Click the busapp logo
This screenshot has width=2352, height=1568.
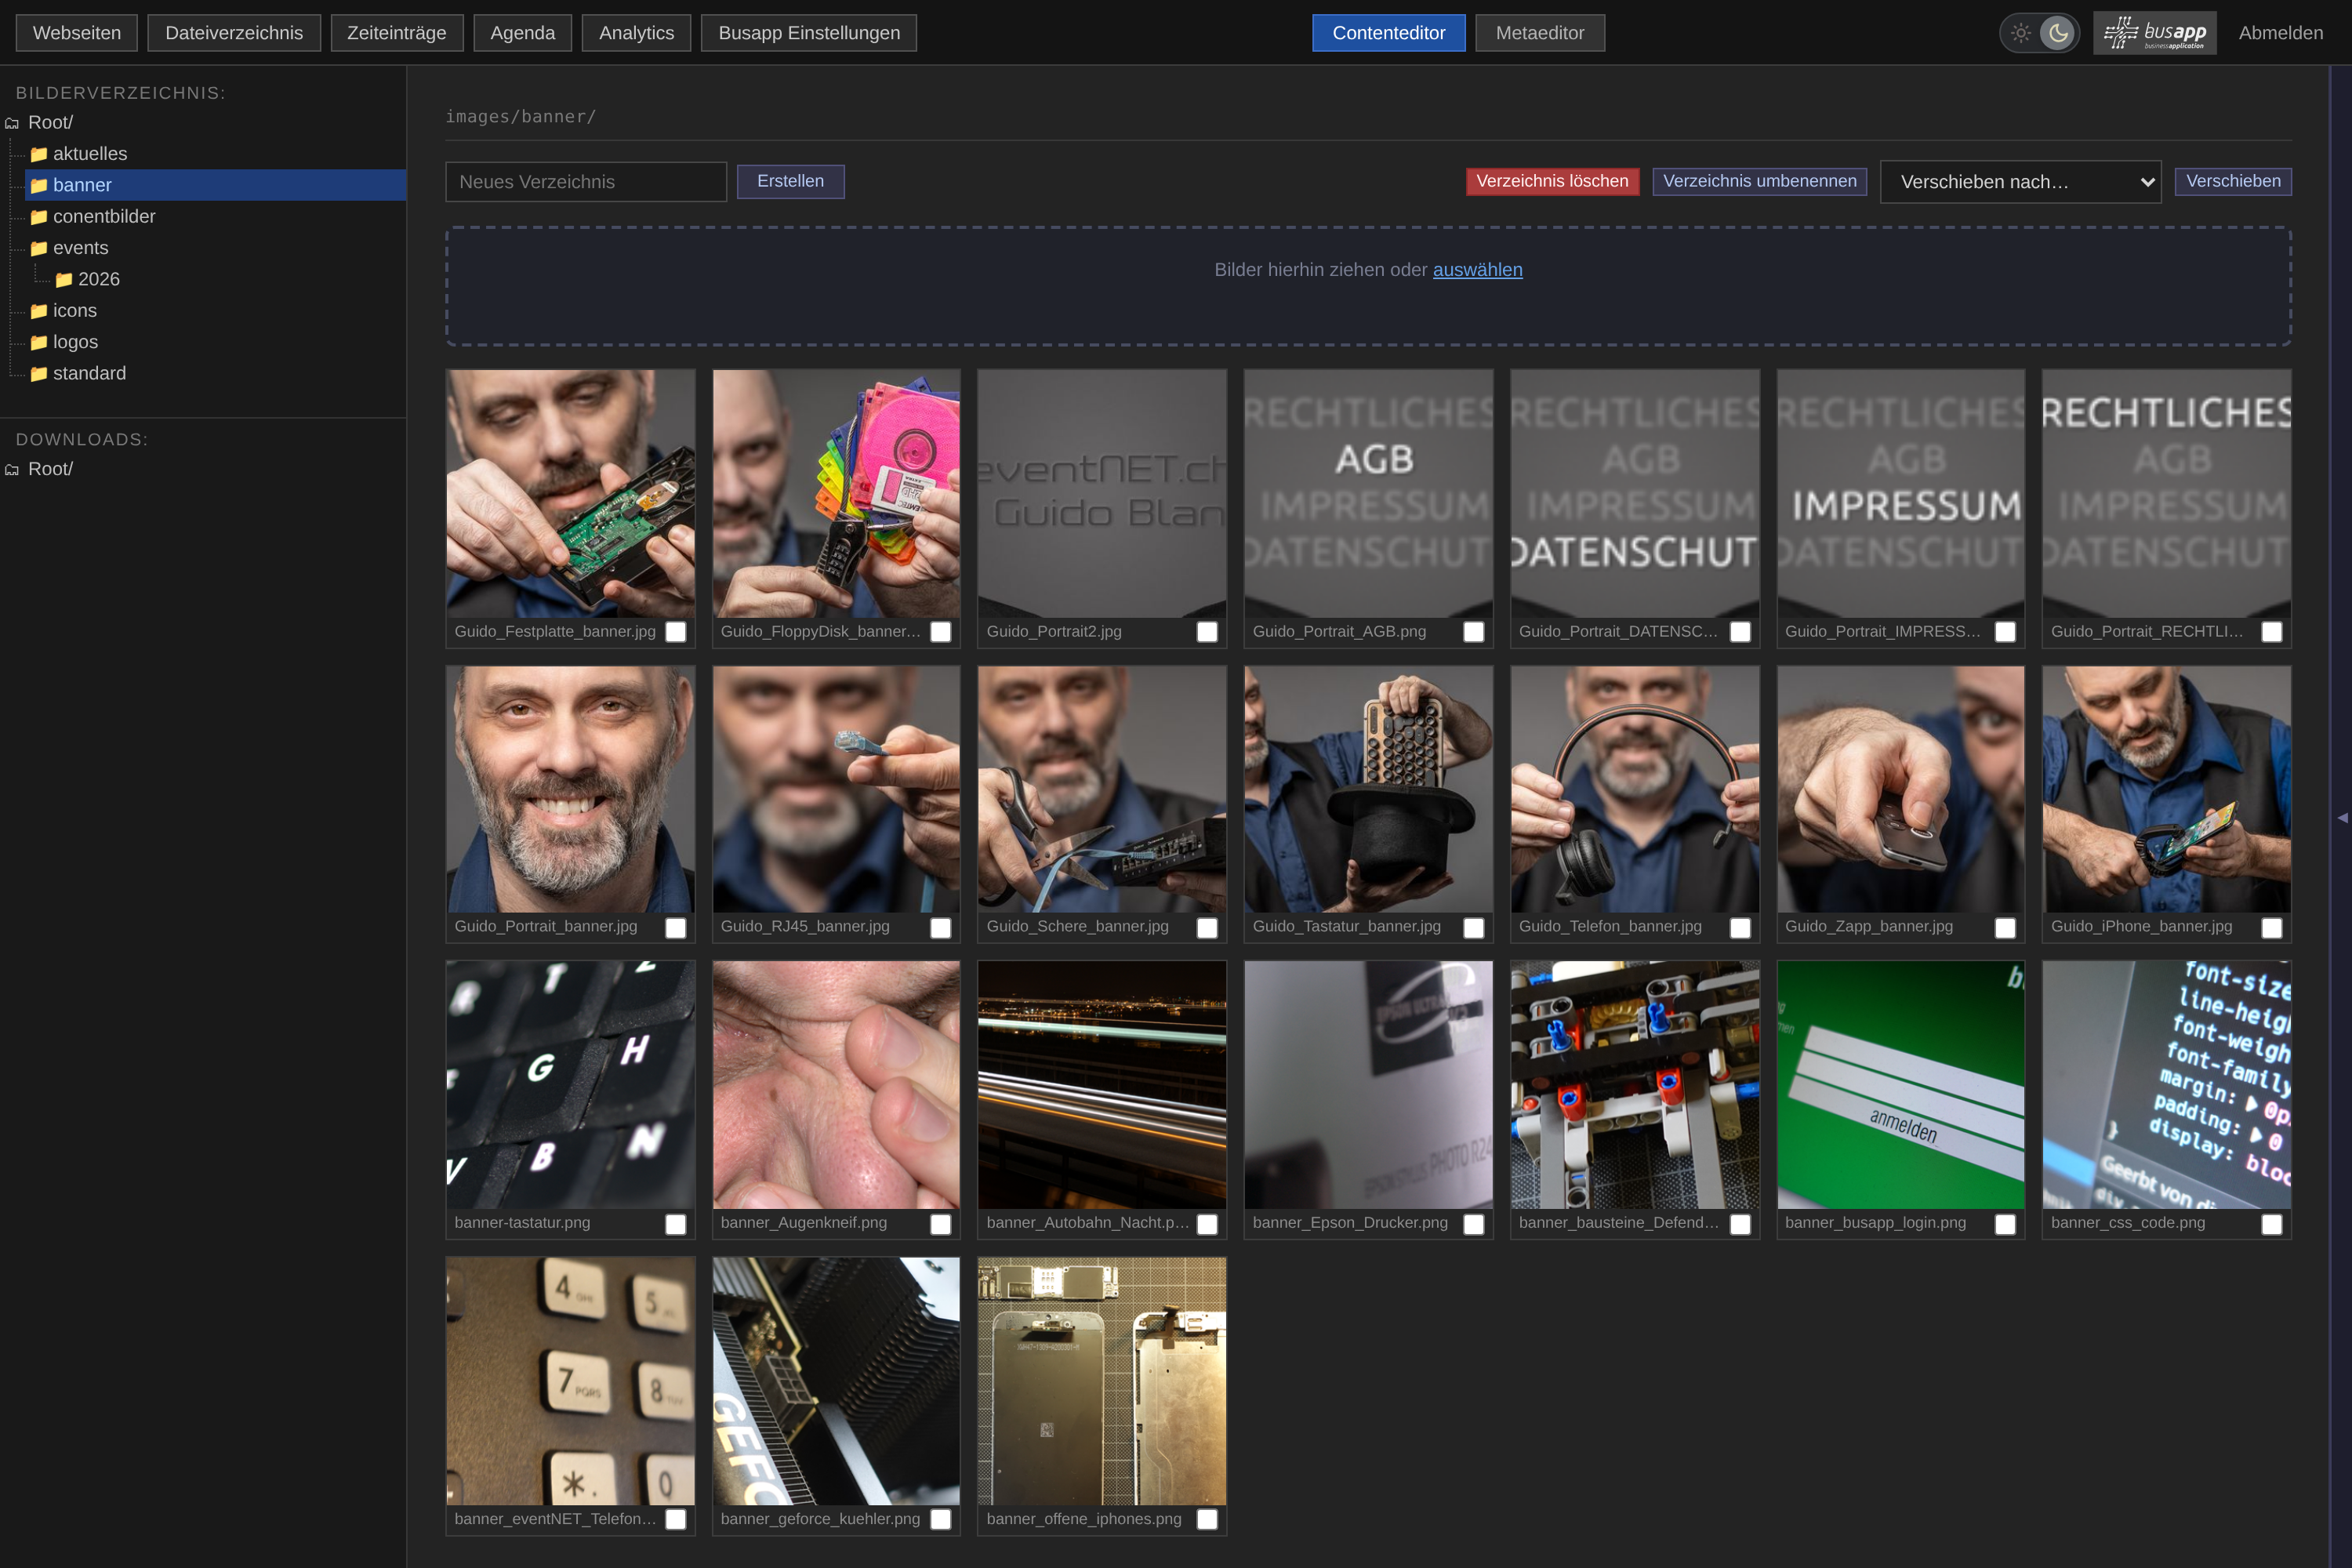pos(2154,33)
